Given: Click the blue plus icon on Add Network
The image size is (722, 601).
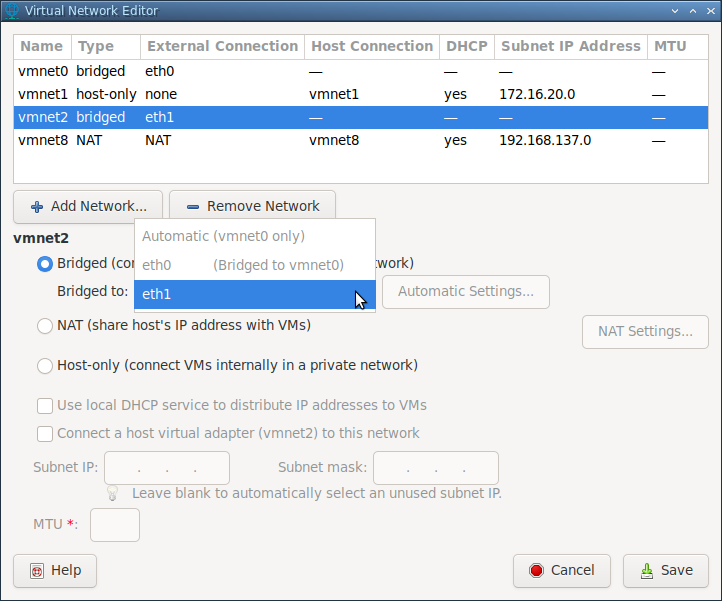Looking at the screenshot, I should [37, 207].
